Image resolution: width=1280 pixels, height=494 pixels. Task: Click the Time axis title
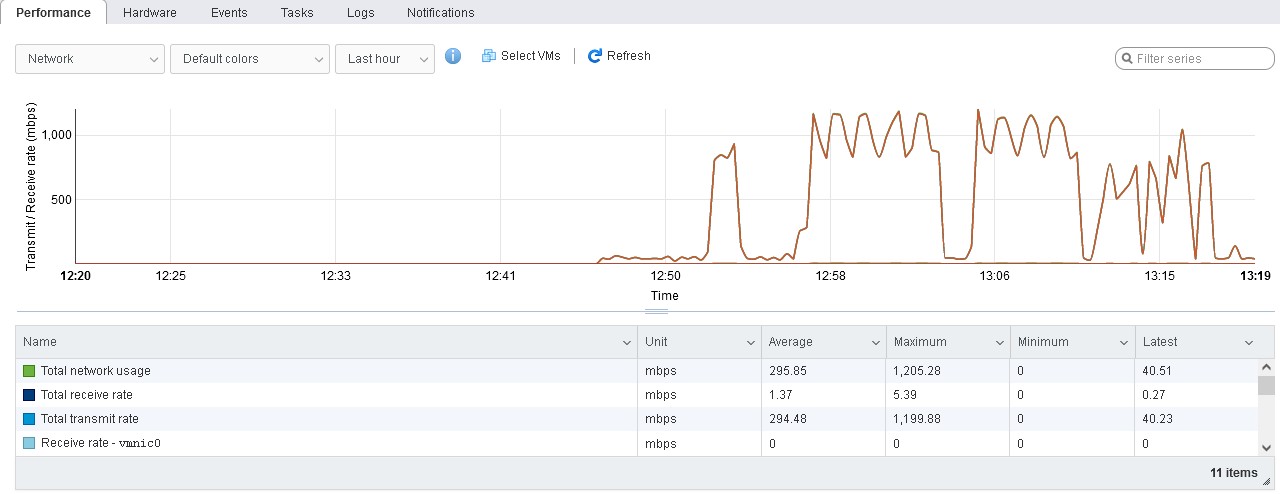[665, 296]
